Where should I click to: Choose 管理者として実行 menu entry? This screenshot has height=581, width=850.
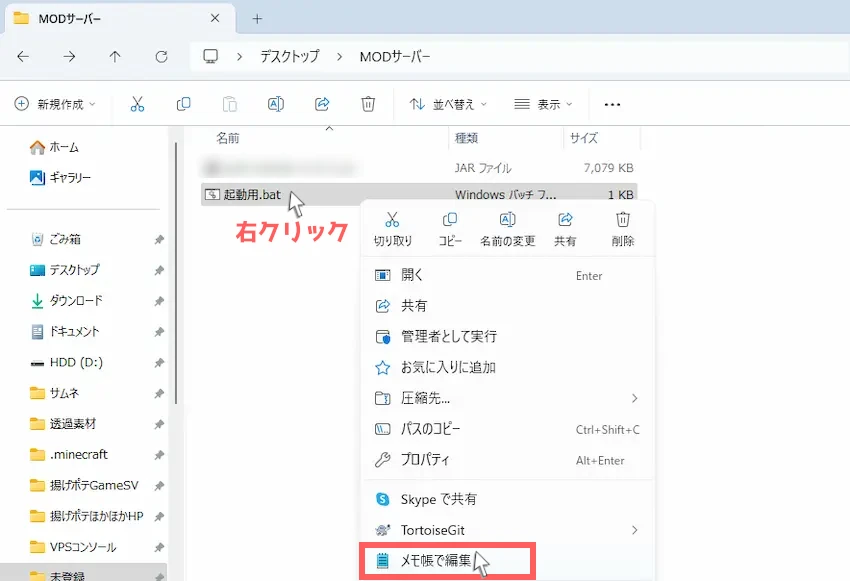[x=448, y=336]
